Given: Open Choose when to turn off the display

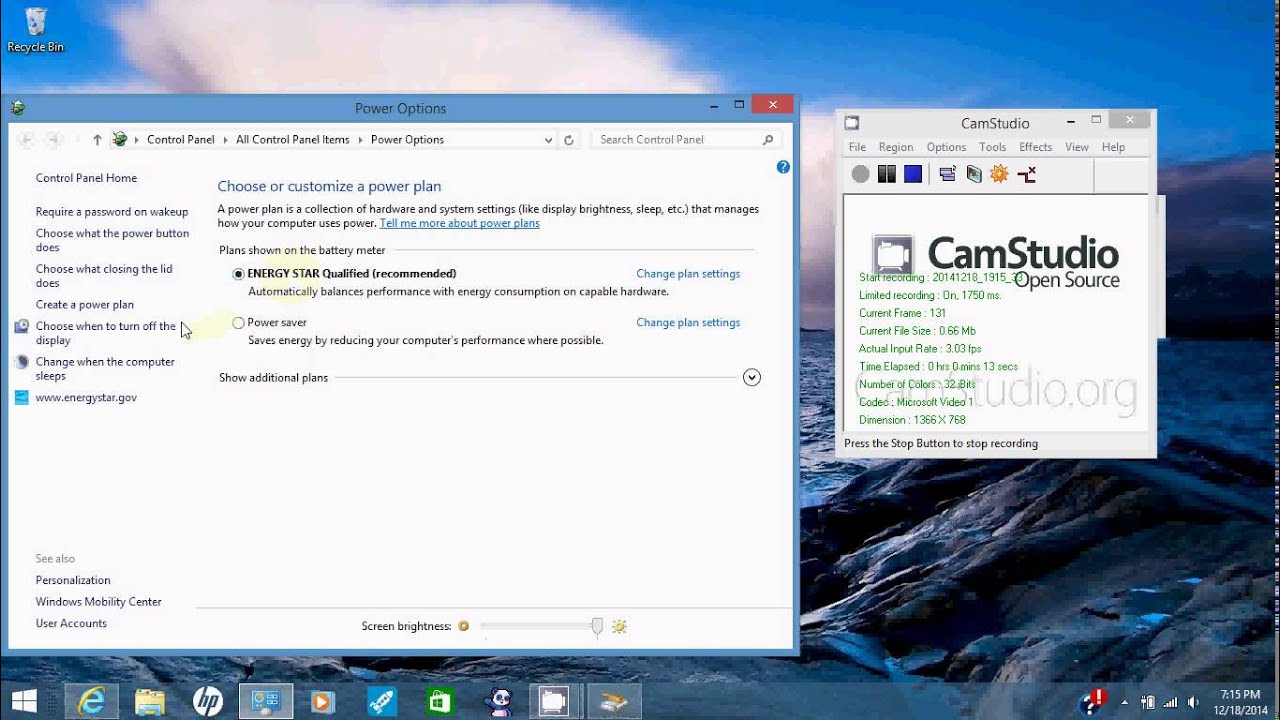Looking at the screenshot, I should click(105, 333).
